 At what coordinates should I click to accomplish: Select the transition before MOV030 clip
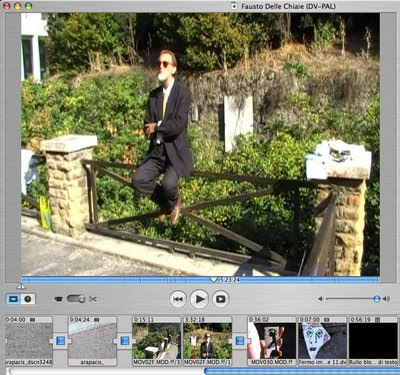240,341
